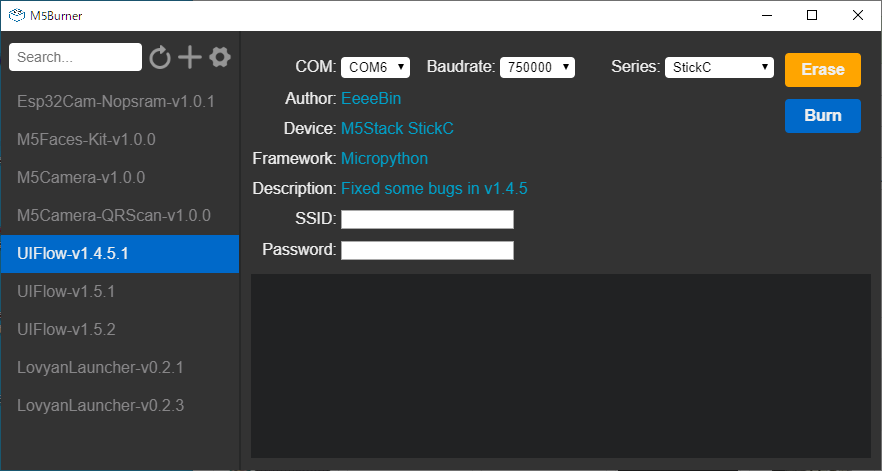Minimize the M5Burner window

[x=766, y=15]
